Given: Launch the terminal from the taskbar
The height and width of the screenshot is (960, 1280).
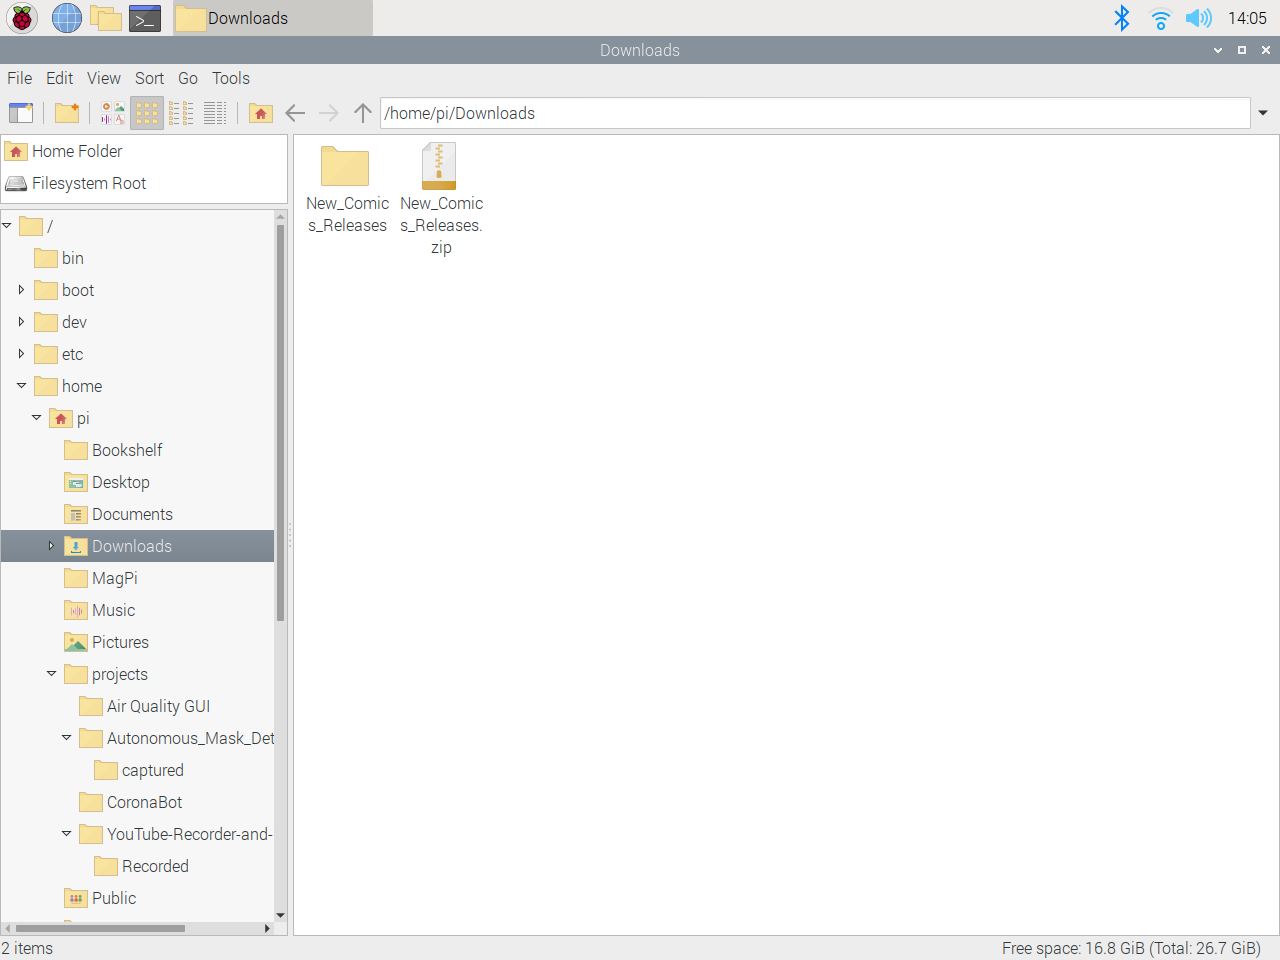Looking at the screenshot, I should coord(145,18).
